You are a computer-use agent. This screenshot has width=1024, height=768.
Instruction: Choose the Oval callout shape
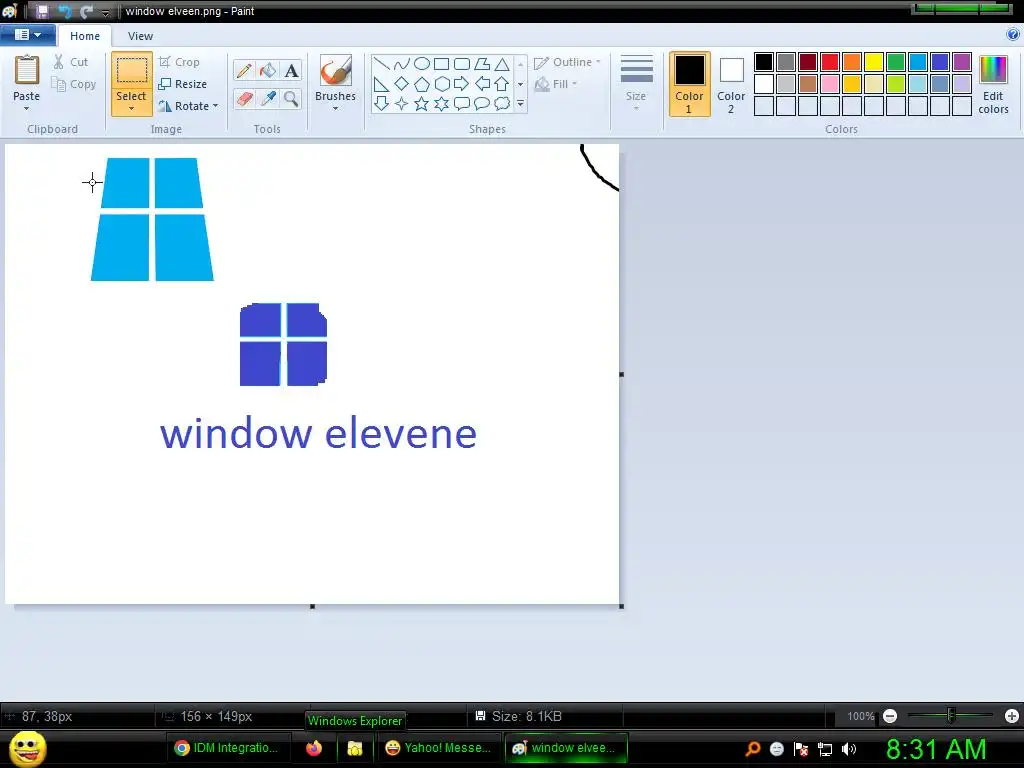pyautogui.click(x=482, y=103)
